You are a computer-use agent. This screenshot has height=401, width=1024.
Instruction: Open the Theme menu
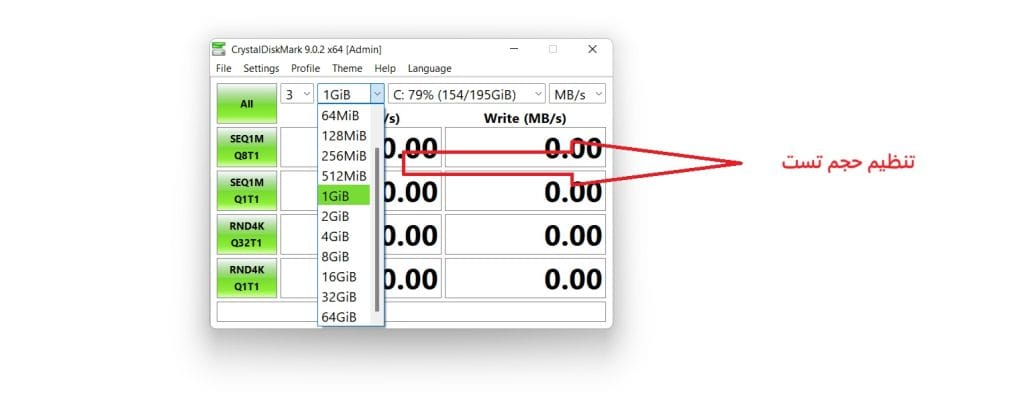point(347,69)
